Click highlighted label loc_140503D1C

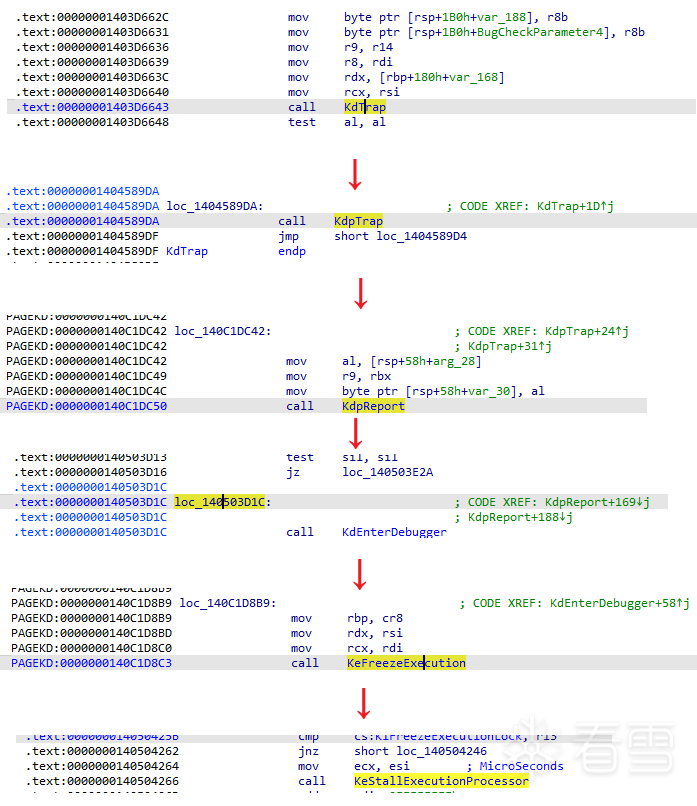pyautogui.click(x=219, y=502)
